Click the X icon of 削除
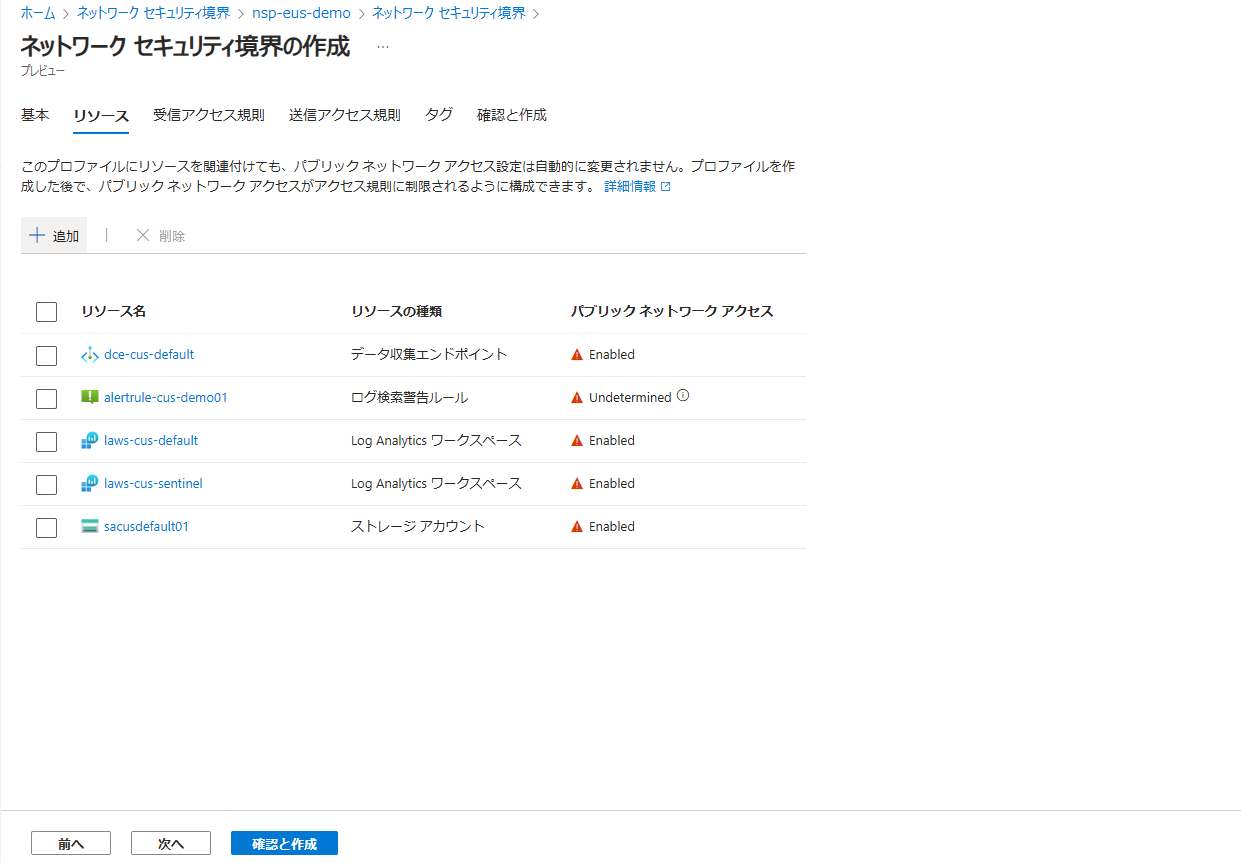1241x863 pixels. click(x=143, y=235)
